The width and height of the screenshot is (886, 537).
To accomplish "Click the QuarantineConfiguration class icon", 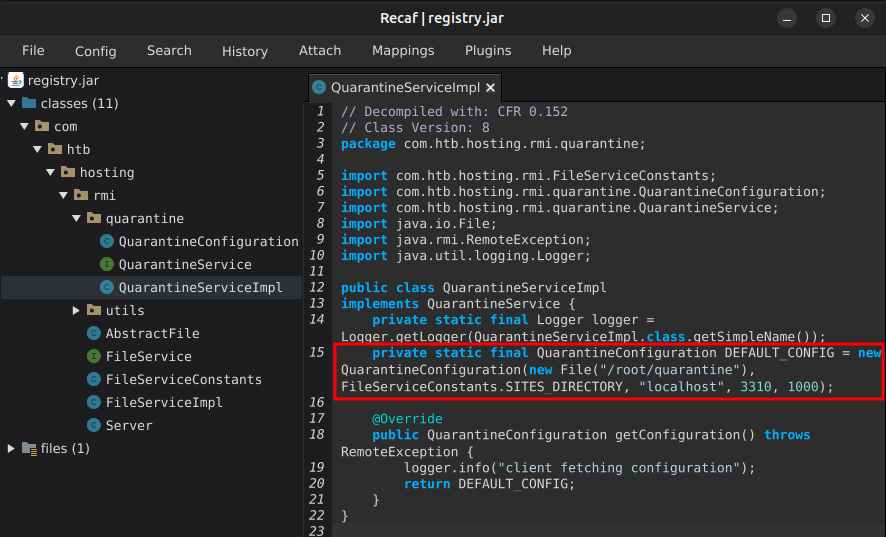I will [107, 242].
